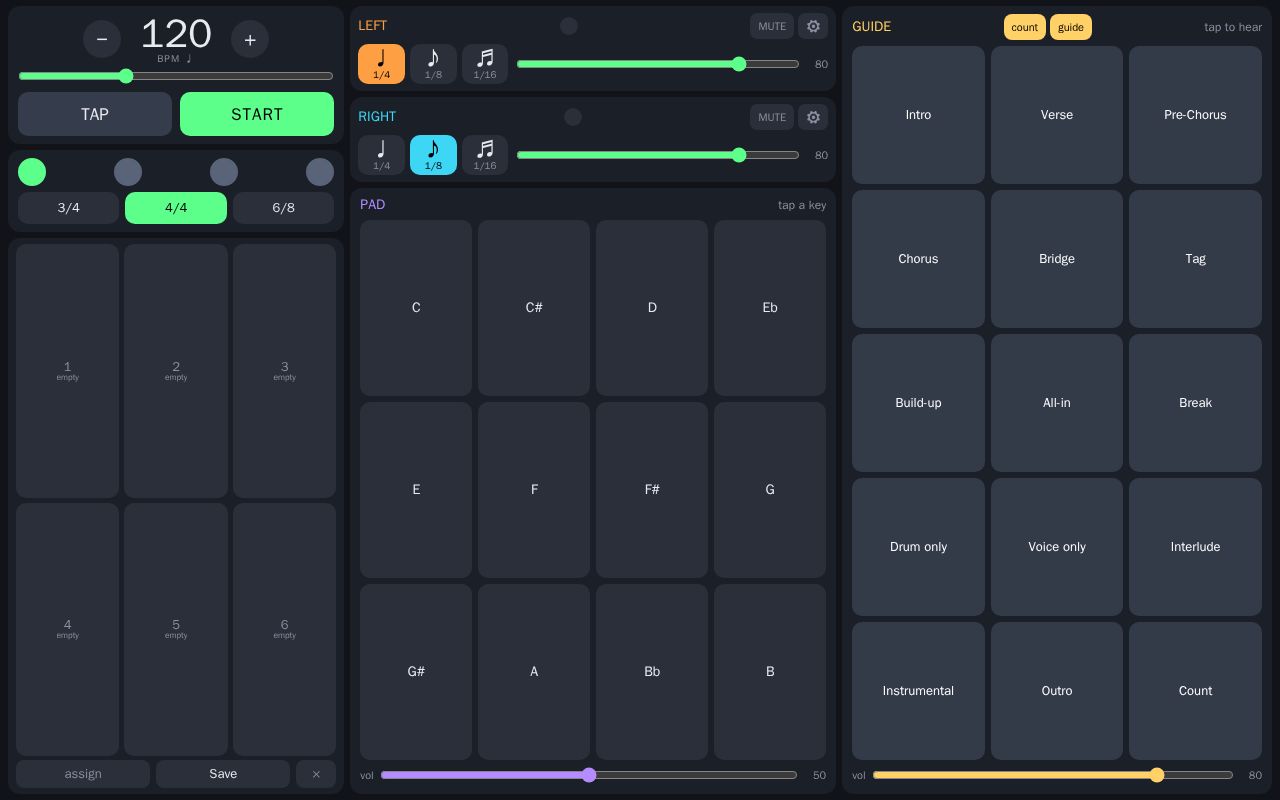The image size is (1280, 800).
Task: Toggle the count option in GUIDE
Action: pyautogui.click(x=1024, y=27)
